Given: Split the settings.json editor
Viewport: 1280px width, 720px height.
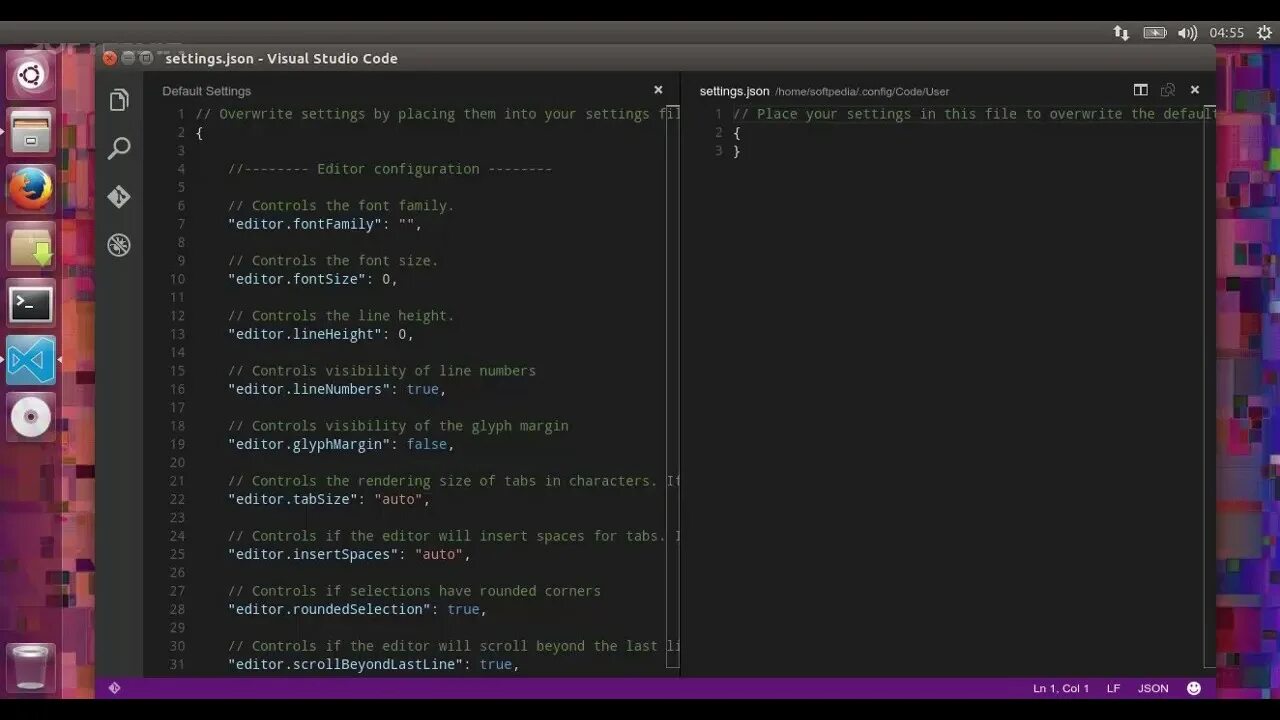Looking at the screenshot, I should click(1140, 90).
